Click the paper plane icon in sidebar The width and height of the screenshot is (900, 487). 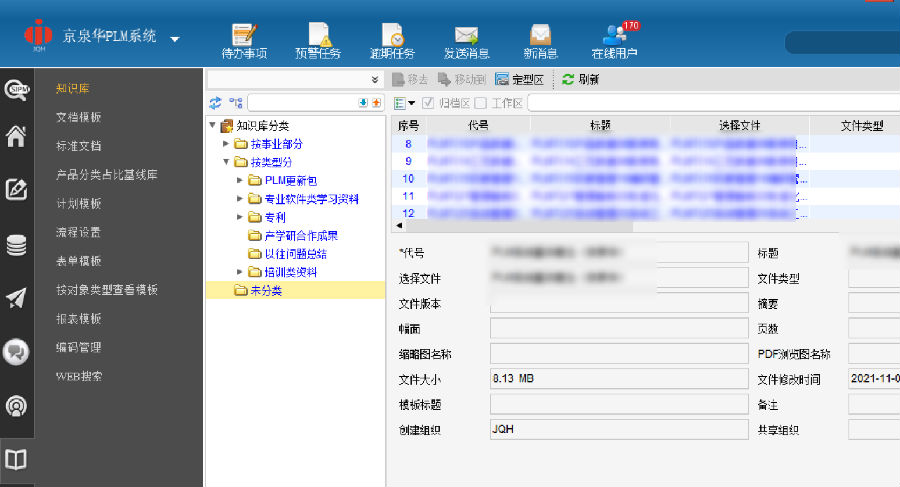click(16, 297)
